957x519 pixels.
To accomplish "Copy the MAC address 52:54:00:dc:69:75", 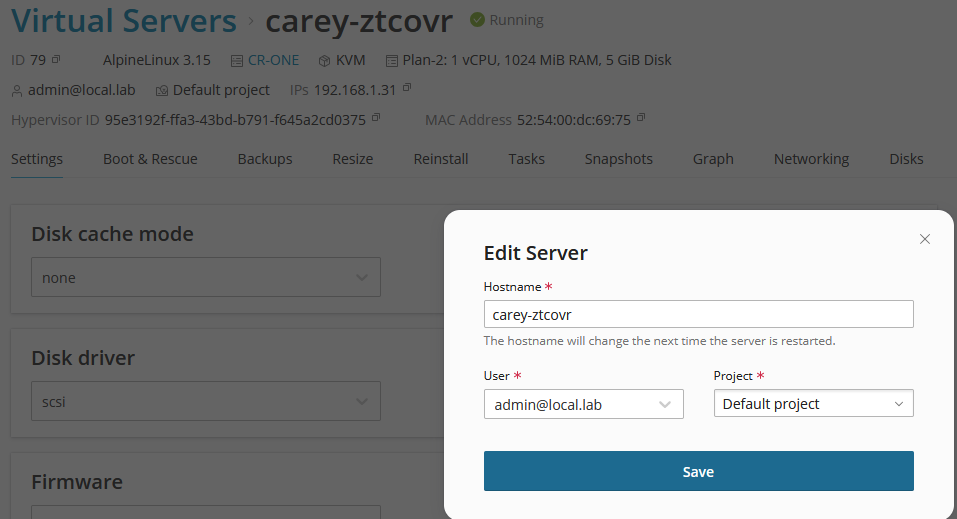I will point(641,117).
